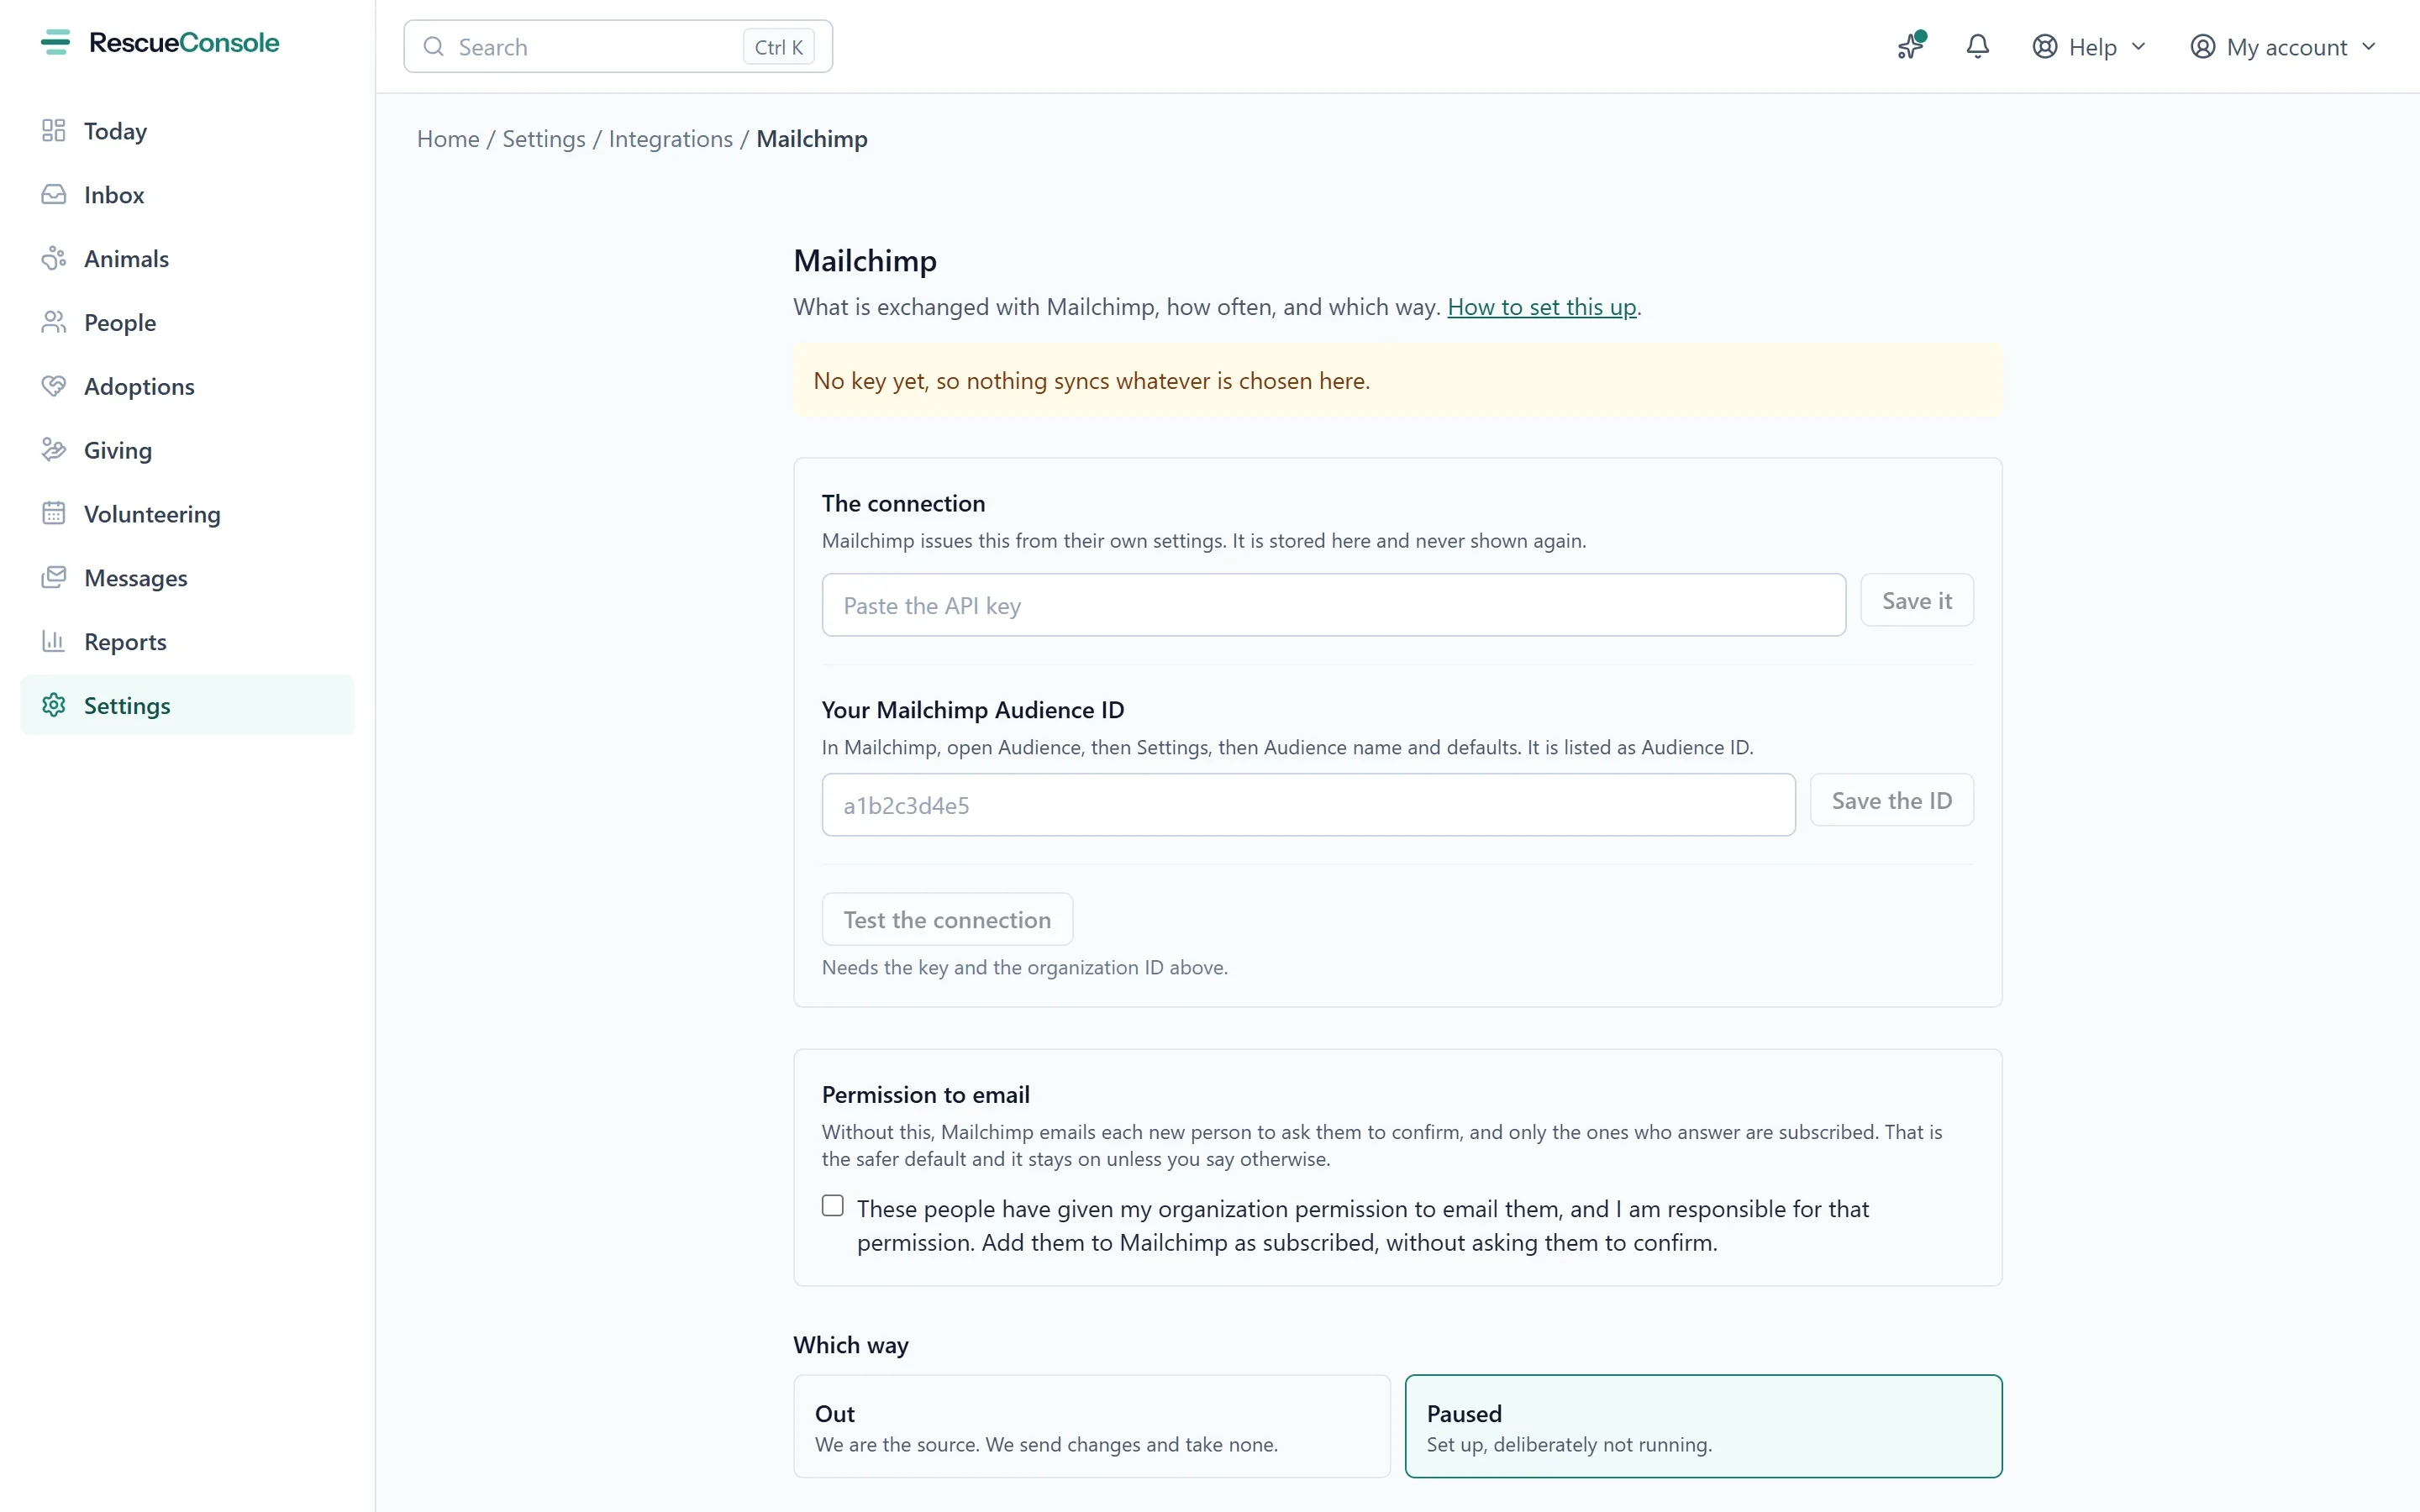Click the Animals paw icon
2420x1512 pixels.
[x=53, y=259]
